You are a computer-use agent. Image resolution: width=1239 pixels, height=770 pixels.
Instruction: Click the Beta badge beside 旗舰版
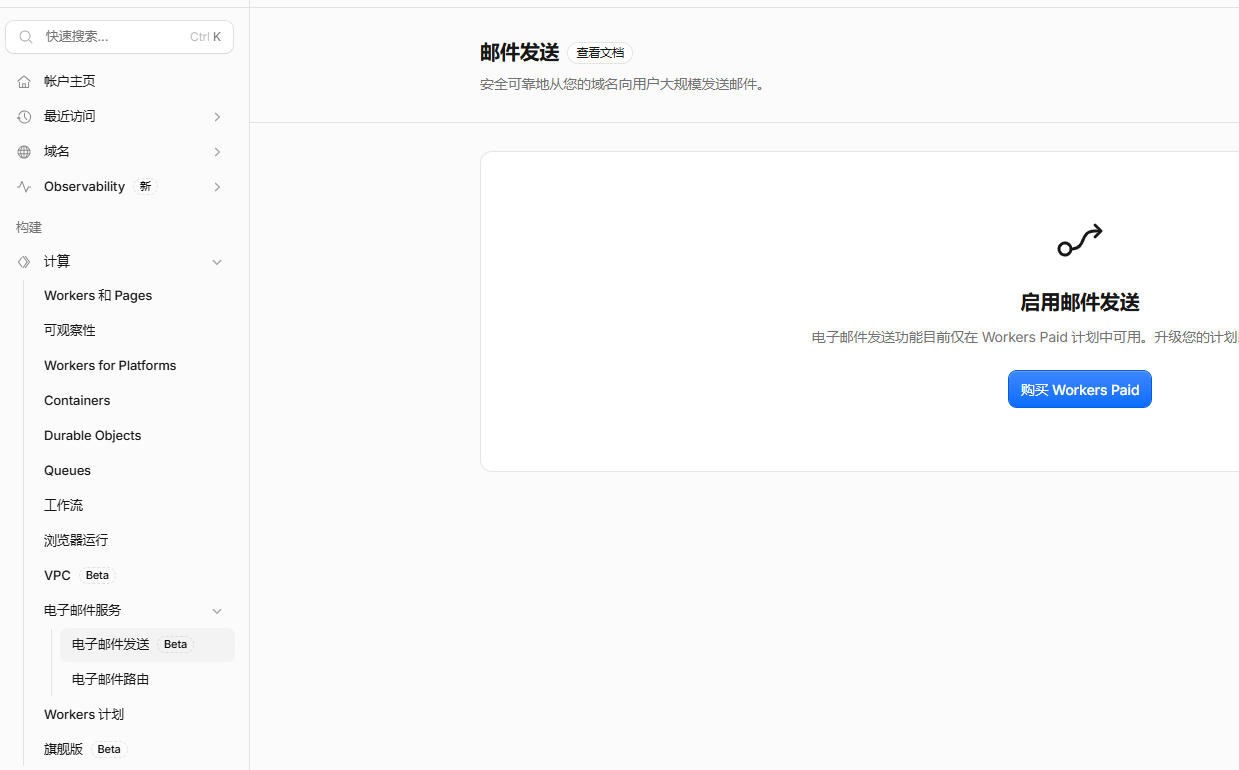pyautogui.click(x=110, y=749)
